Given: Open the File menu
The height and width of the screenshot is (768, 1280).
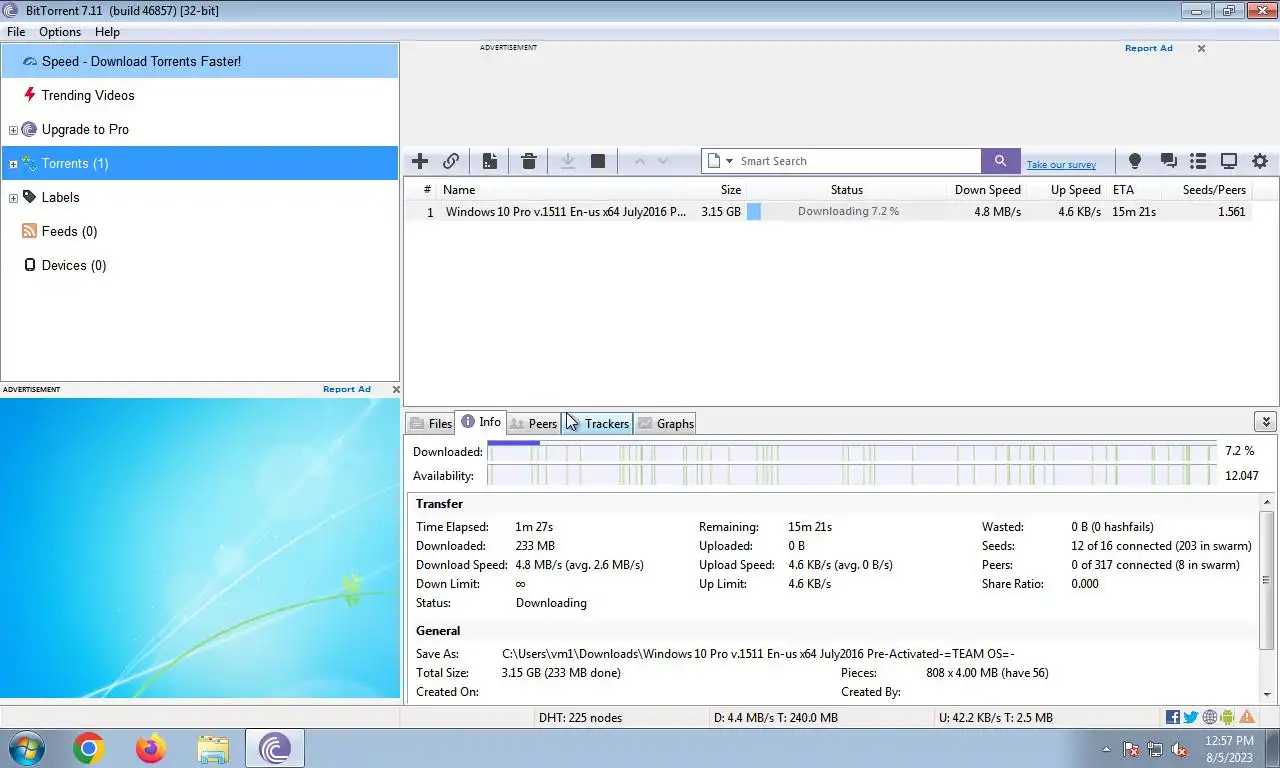Looking at the screenshot, I should point(16,32).
